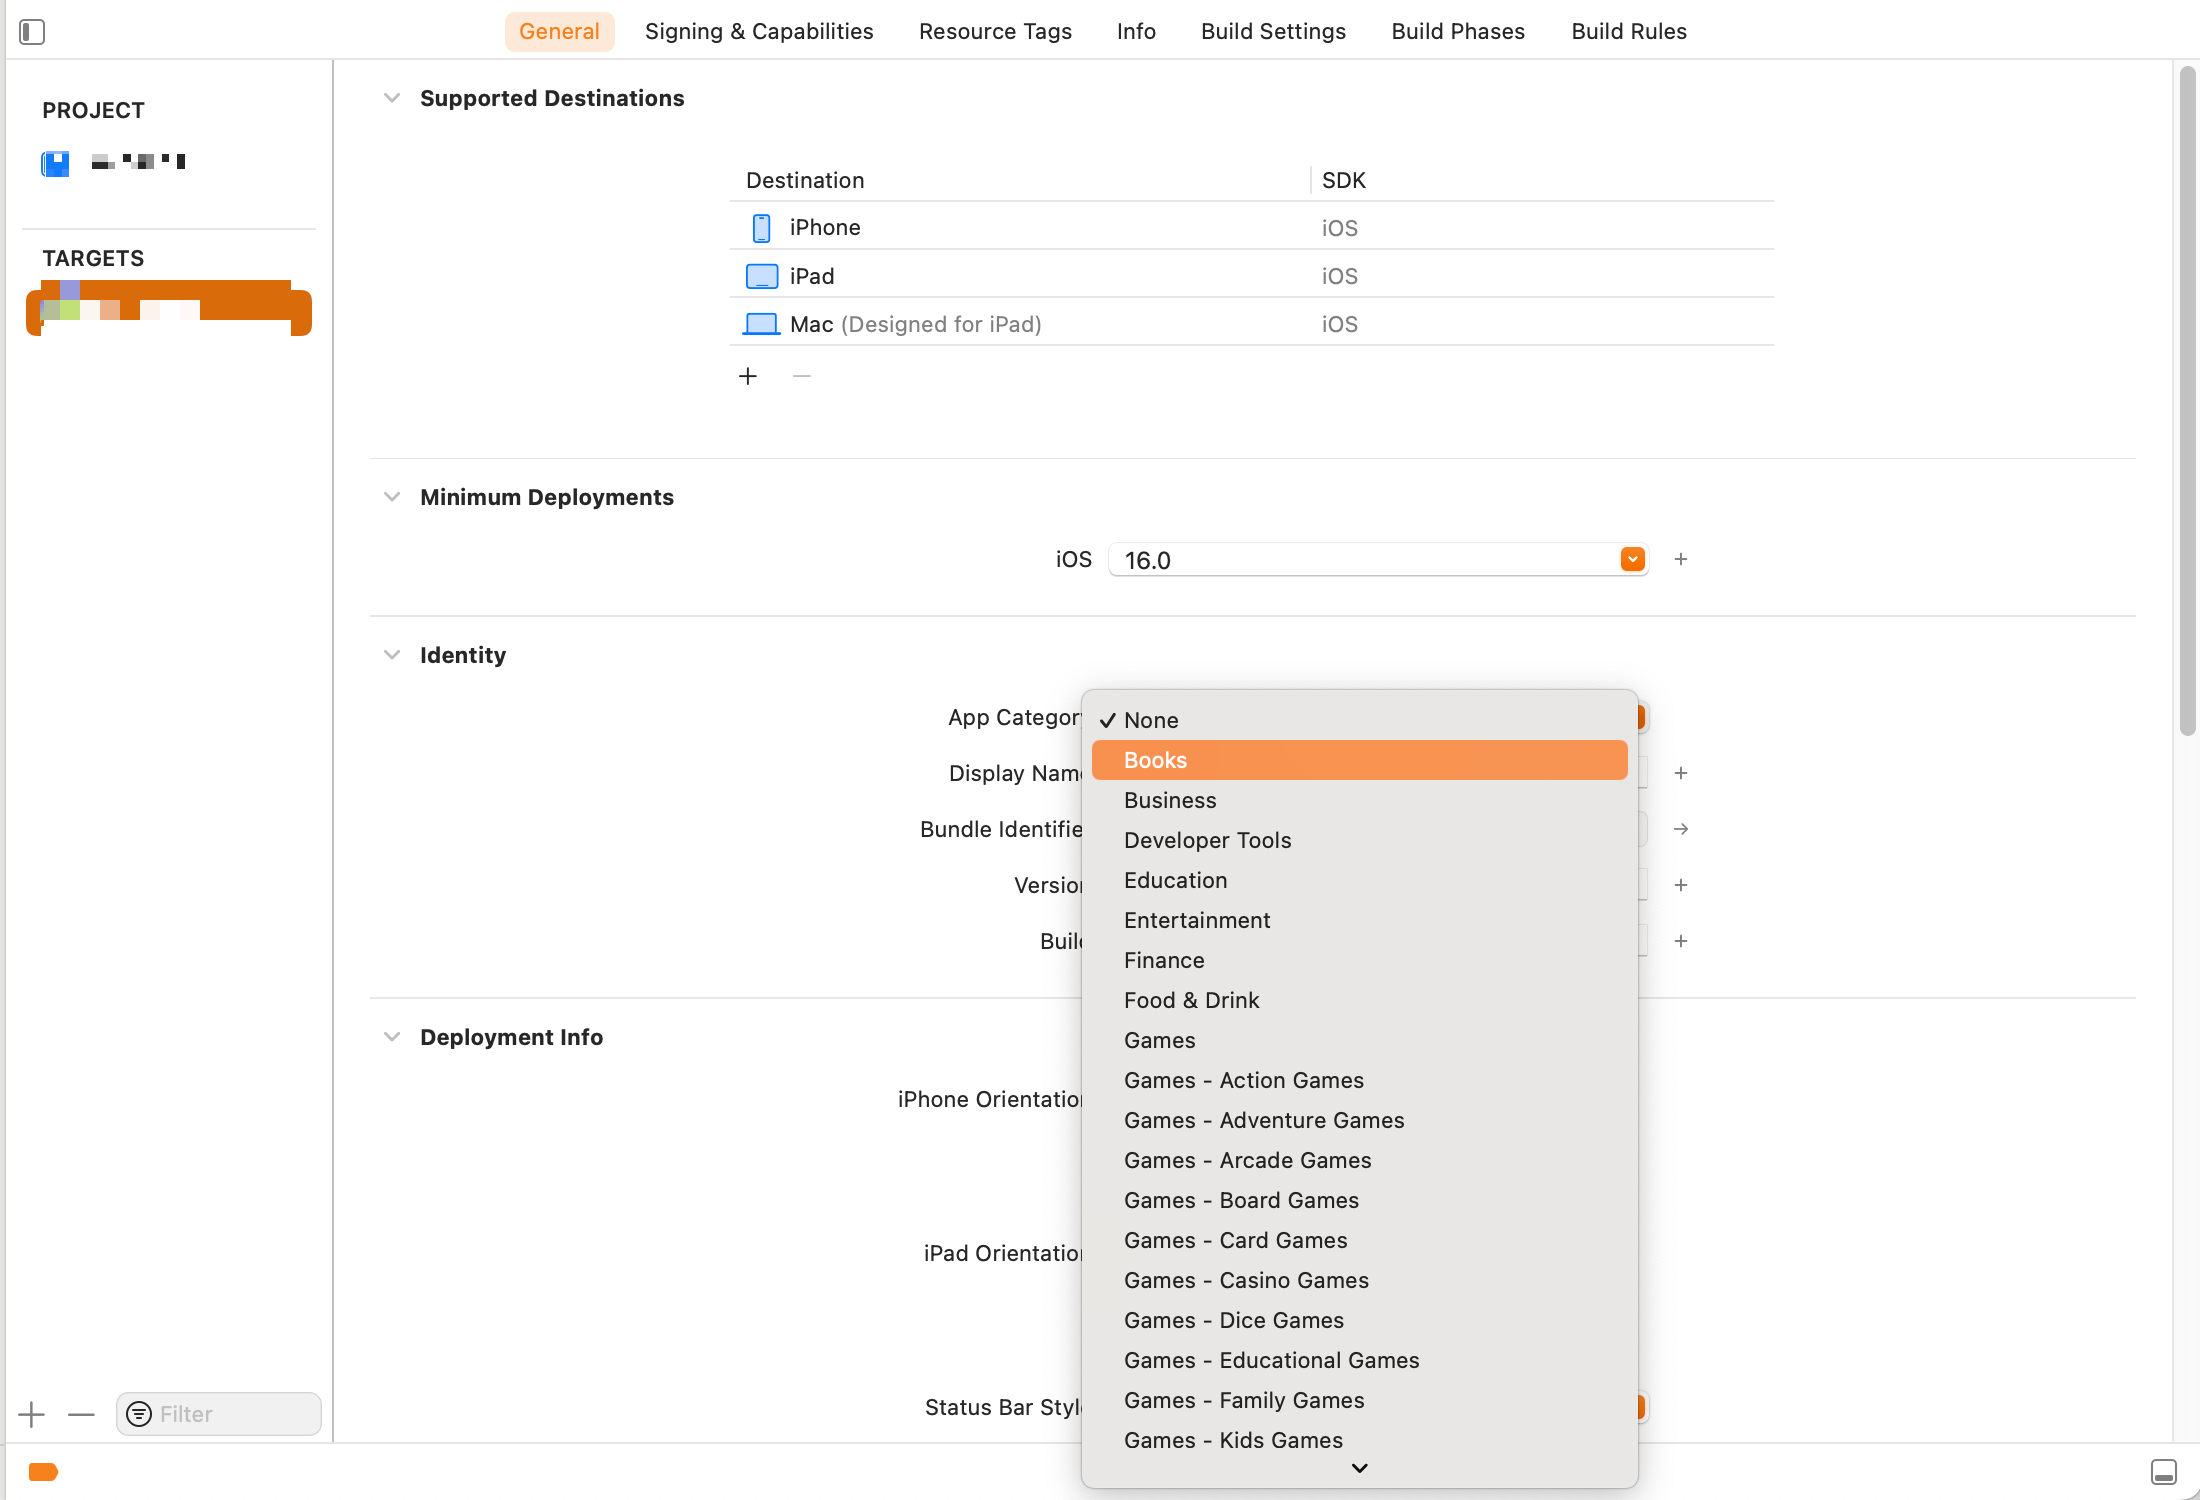Screen dimensions: 2200x1500
Task: Click the add target plus icon
Action: 32,1414
